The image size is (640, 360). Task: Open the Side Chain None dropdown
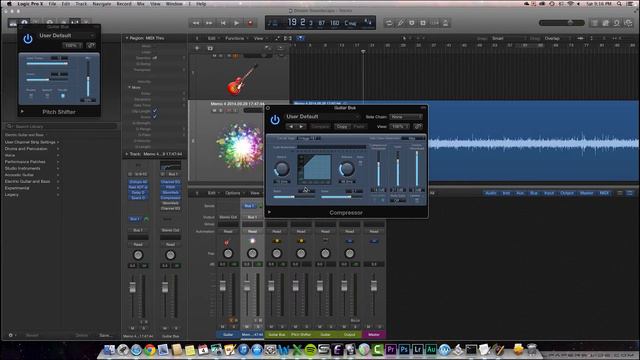[405, 117]
